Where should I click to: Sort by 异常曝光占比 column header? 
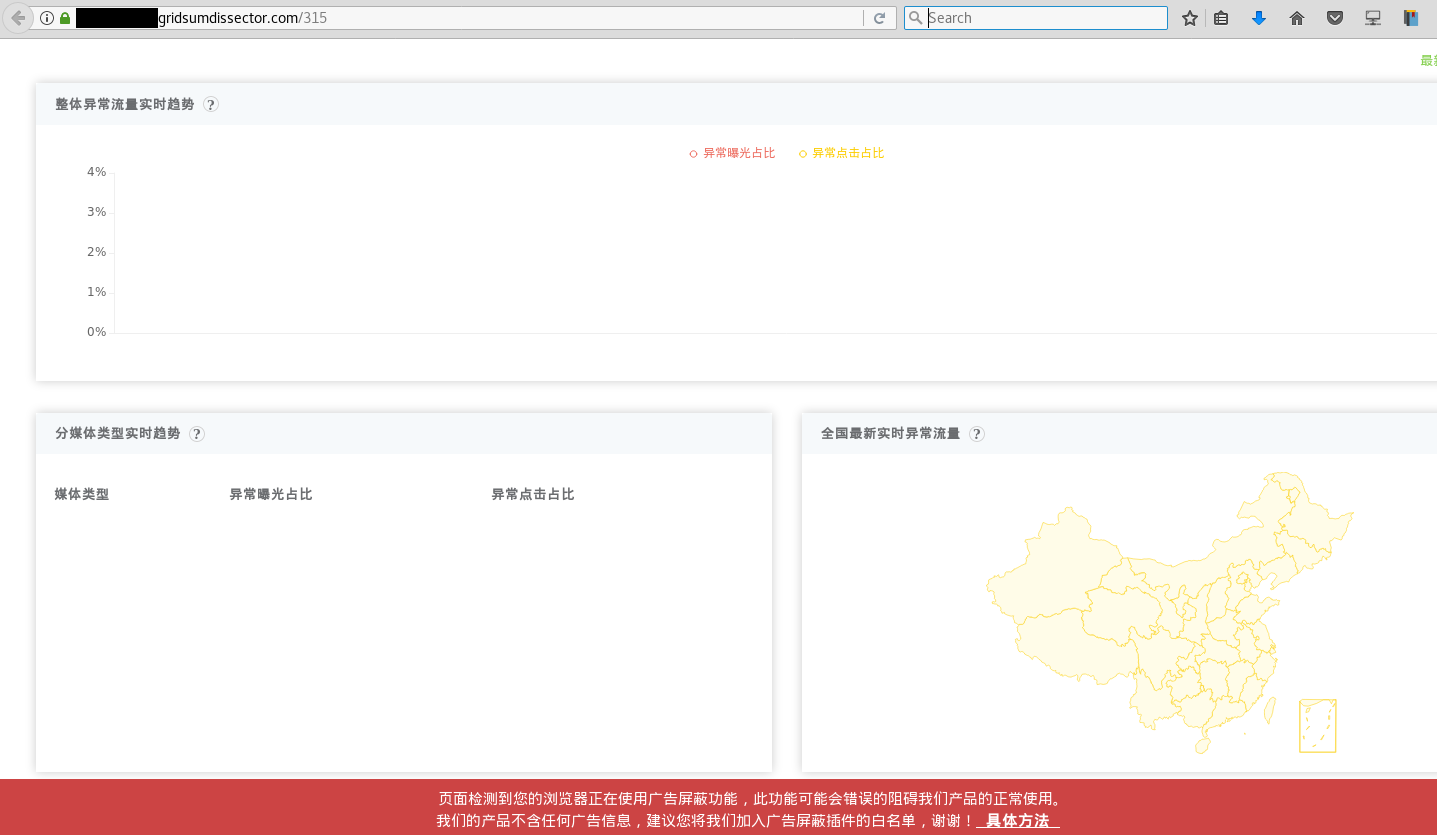(x=271, y=494)
